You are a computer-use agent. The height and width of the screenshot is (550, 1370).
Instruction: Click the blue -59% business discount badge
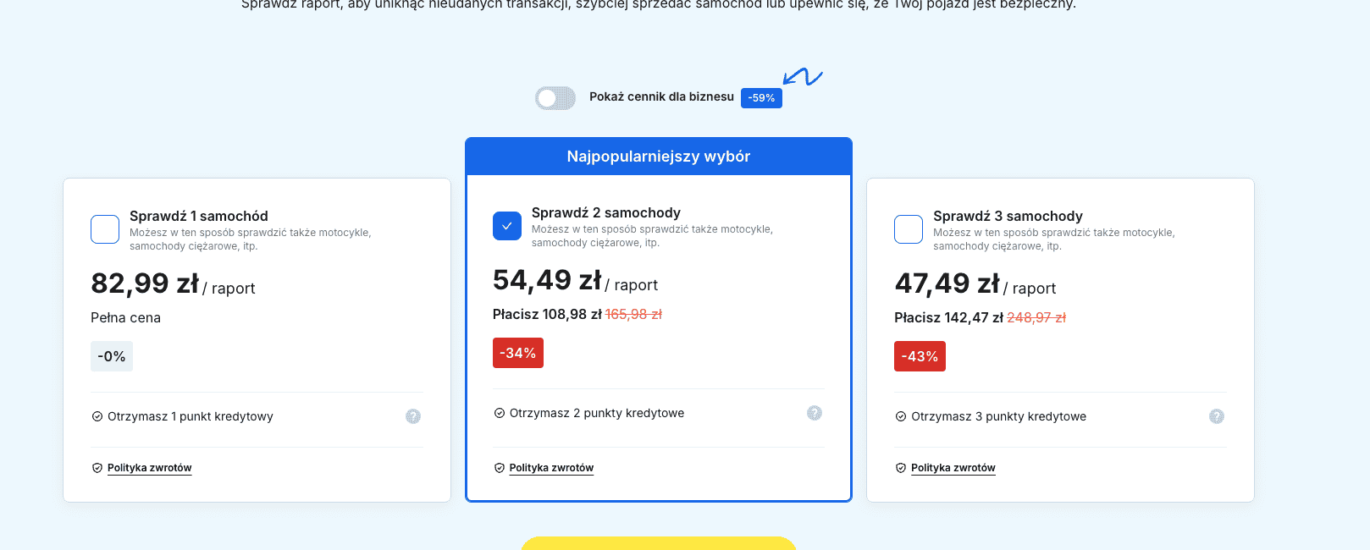tap(761, 98)
